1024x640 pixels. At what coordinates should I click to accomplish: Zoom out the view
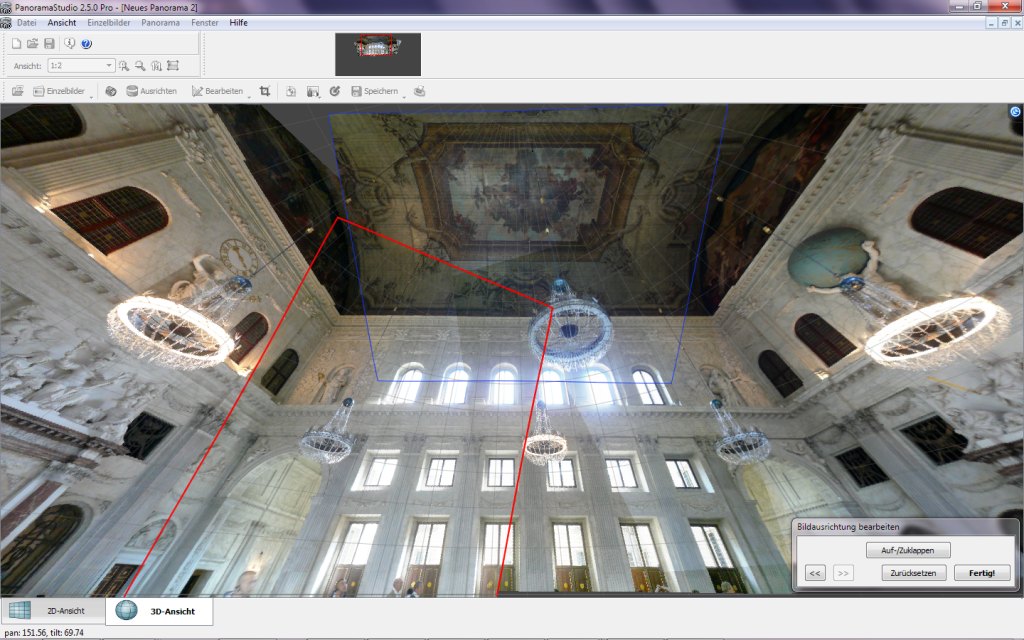(x=140, y=65)
